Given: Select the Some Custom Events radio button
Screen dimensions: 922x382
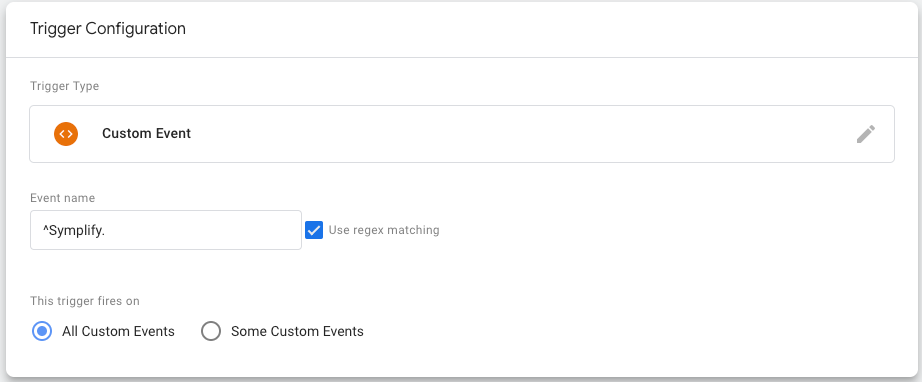Looking at the screenshot, I should point(211,331).
